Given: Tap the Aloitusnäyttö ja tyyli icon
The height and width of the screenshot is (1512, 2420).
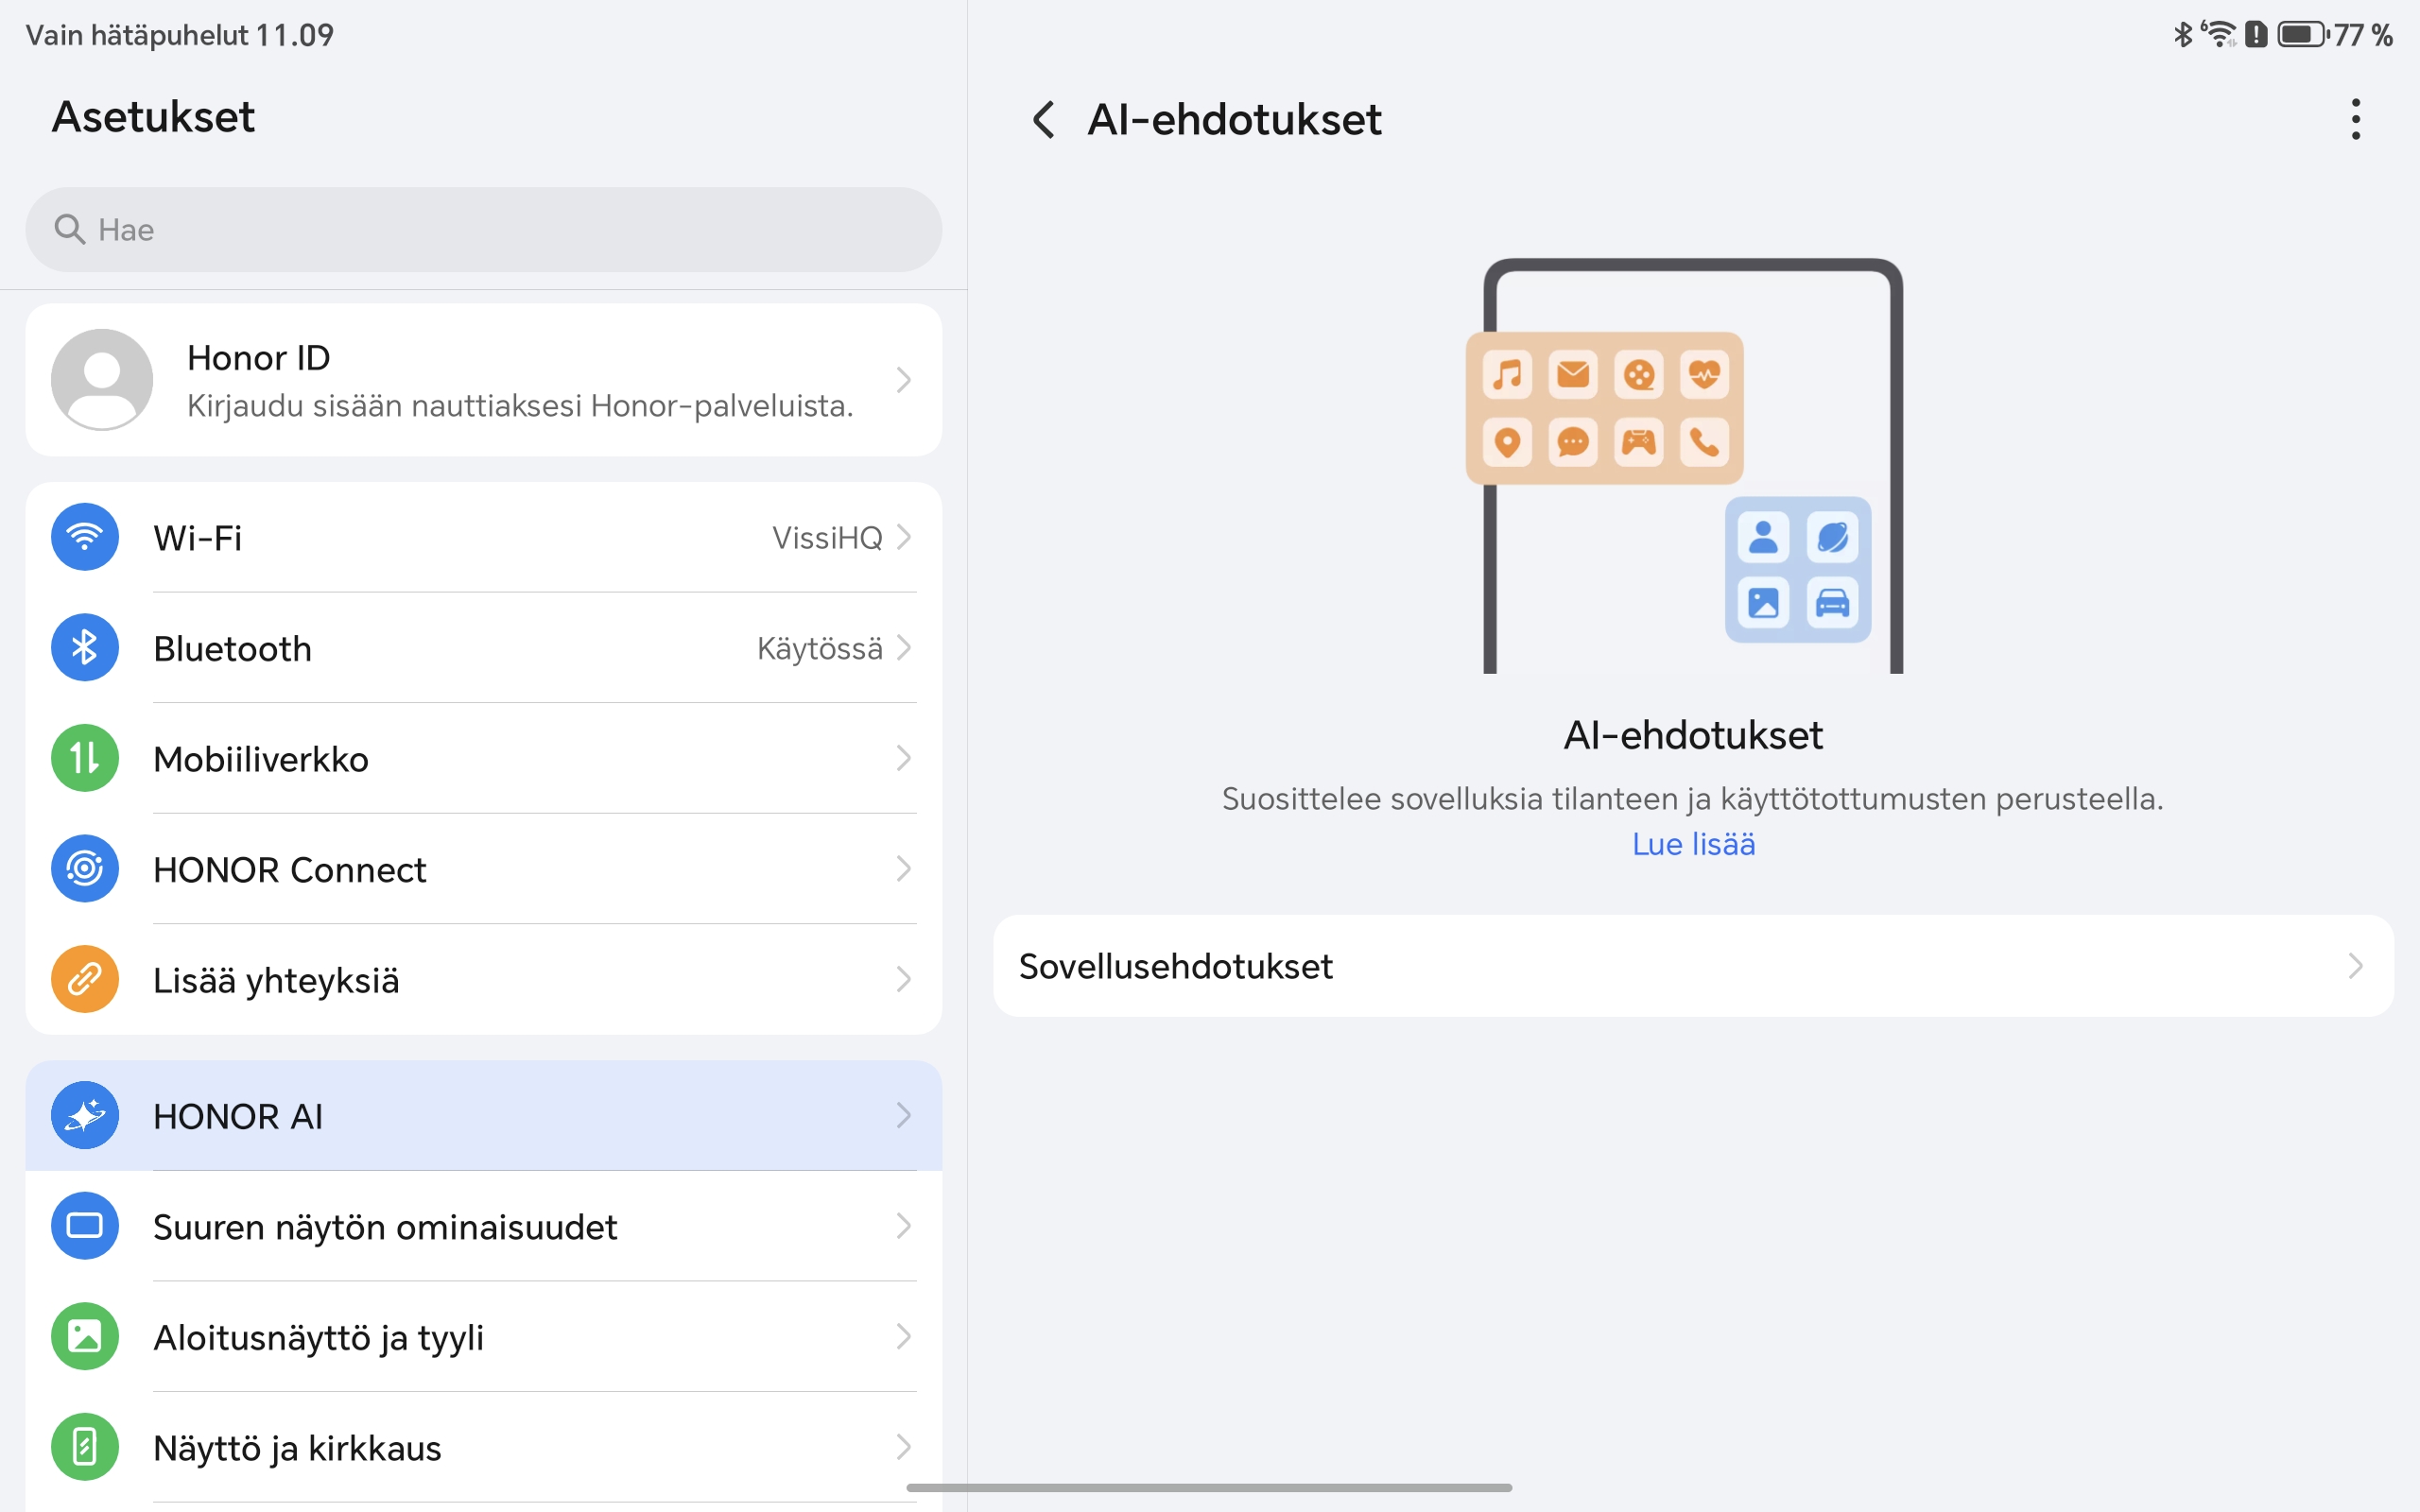Looking at the screenshot, I should tap(85, 1336).
